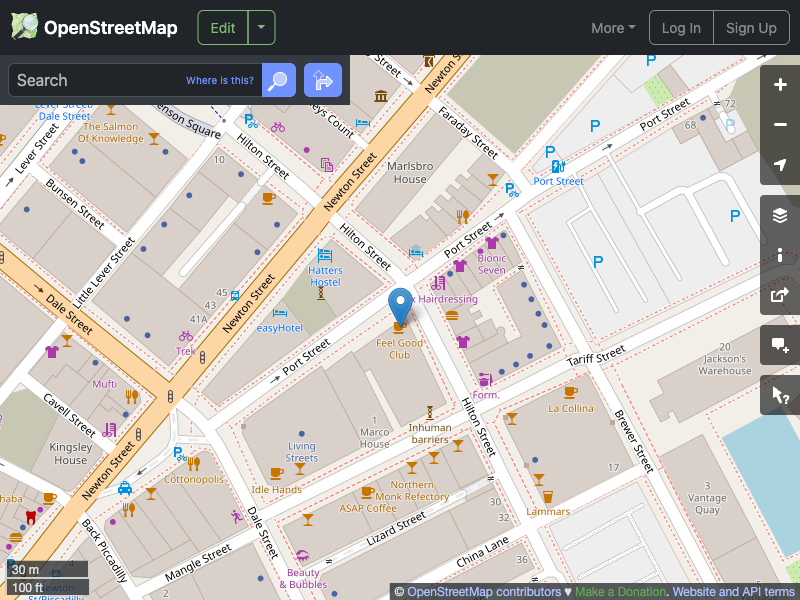Show my current location with the arrow icon
Screen dimensions: 800x600
[x=780, y=165]
